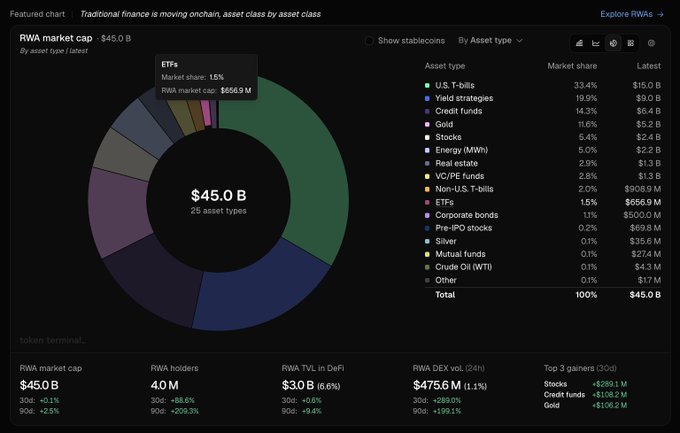Click the Total row label
This screenshot has height=433, width=680.
point(445,295)
